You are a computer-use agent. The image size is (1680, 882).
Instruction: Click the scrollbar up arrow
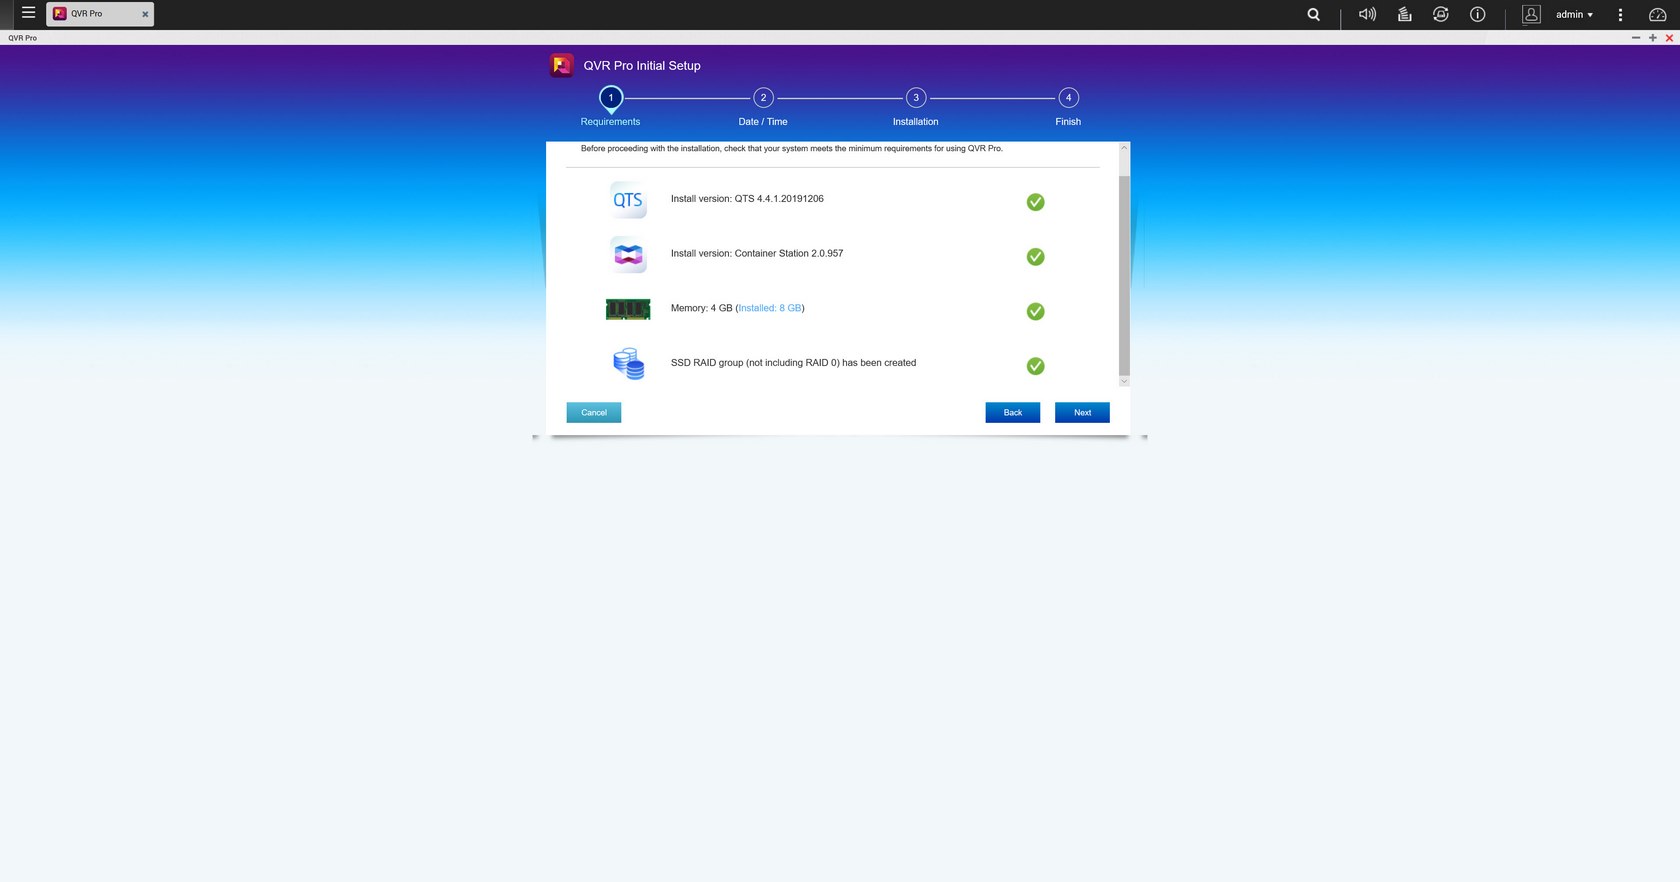(1124, 148)
